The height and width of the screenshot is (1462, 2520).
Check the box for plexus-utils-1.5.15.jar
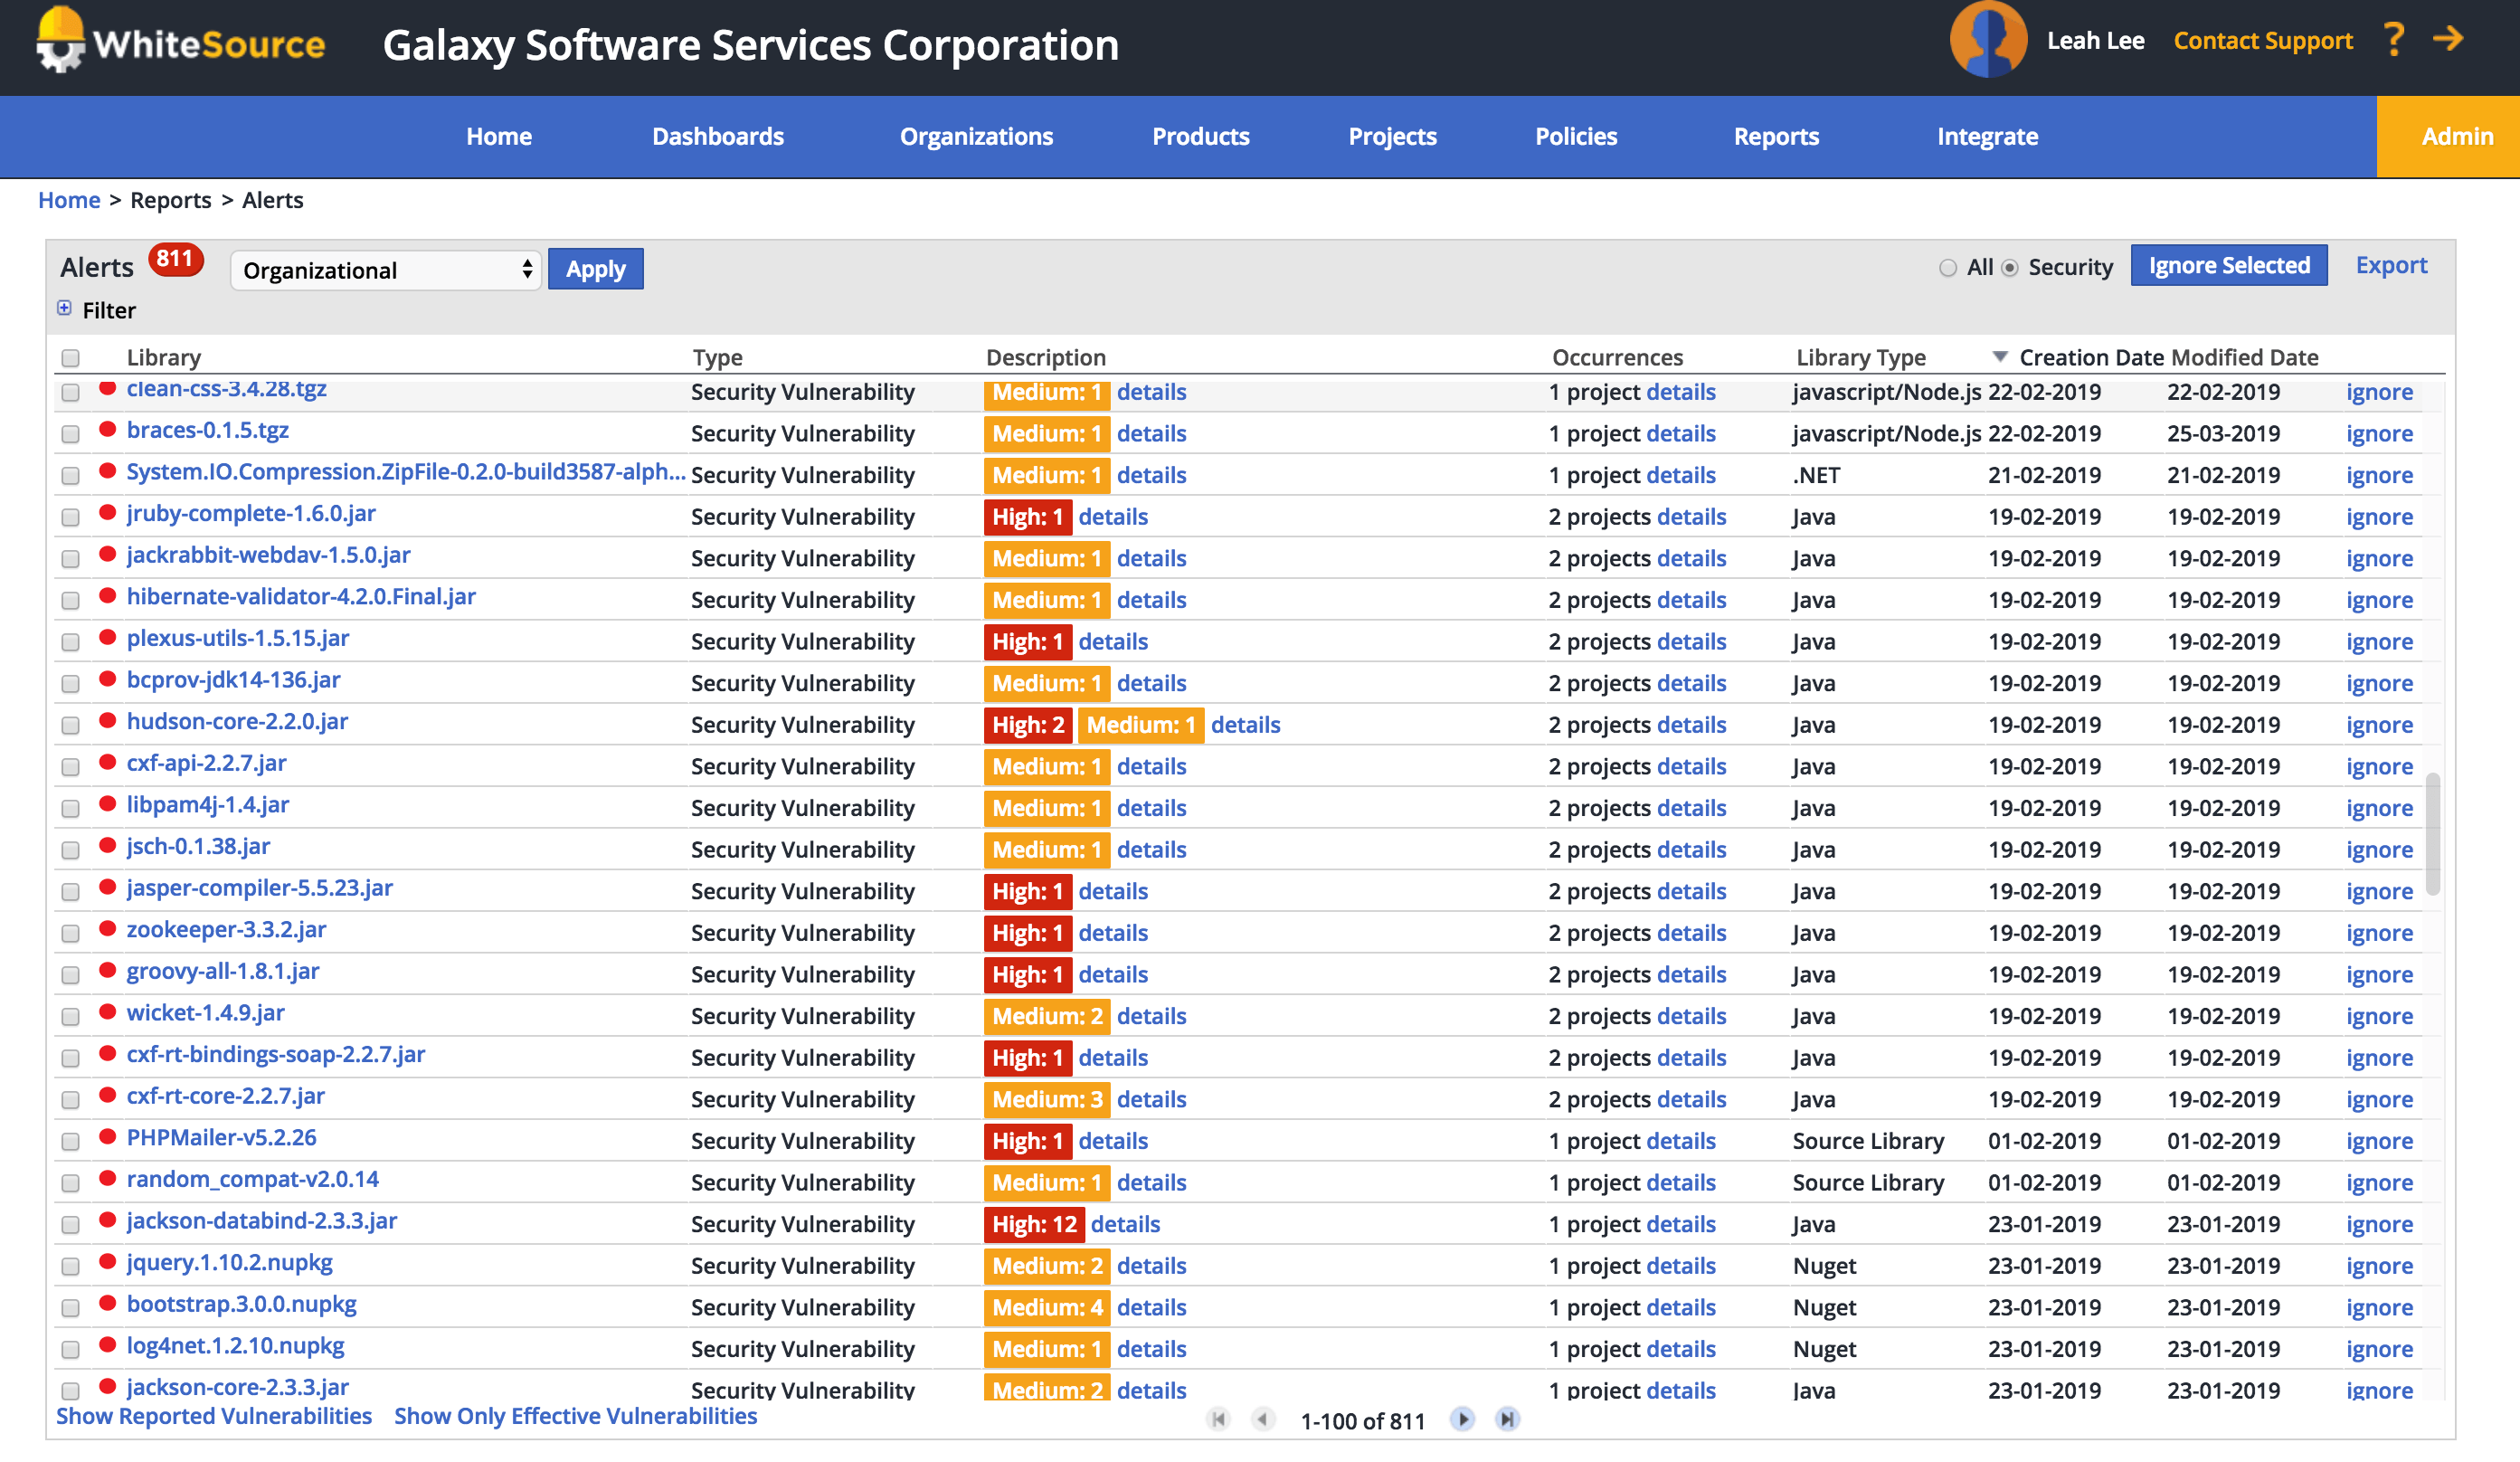tap(70, 642)
